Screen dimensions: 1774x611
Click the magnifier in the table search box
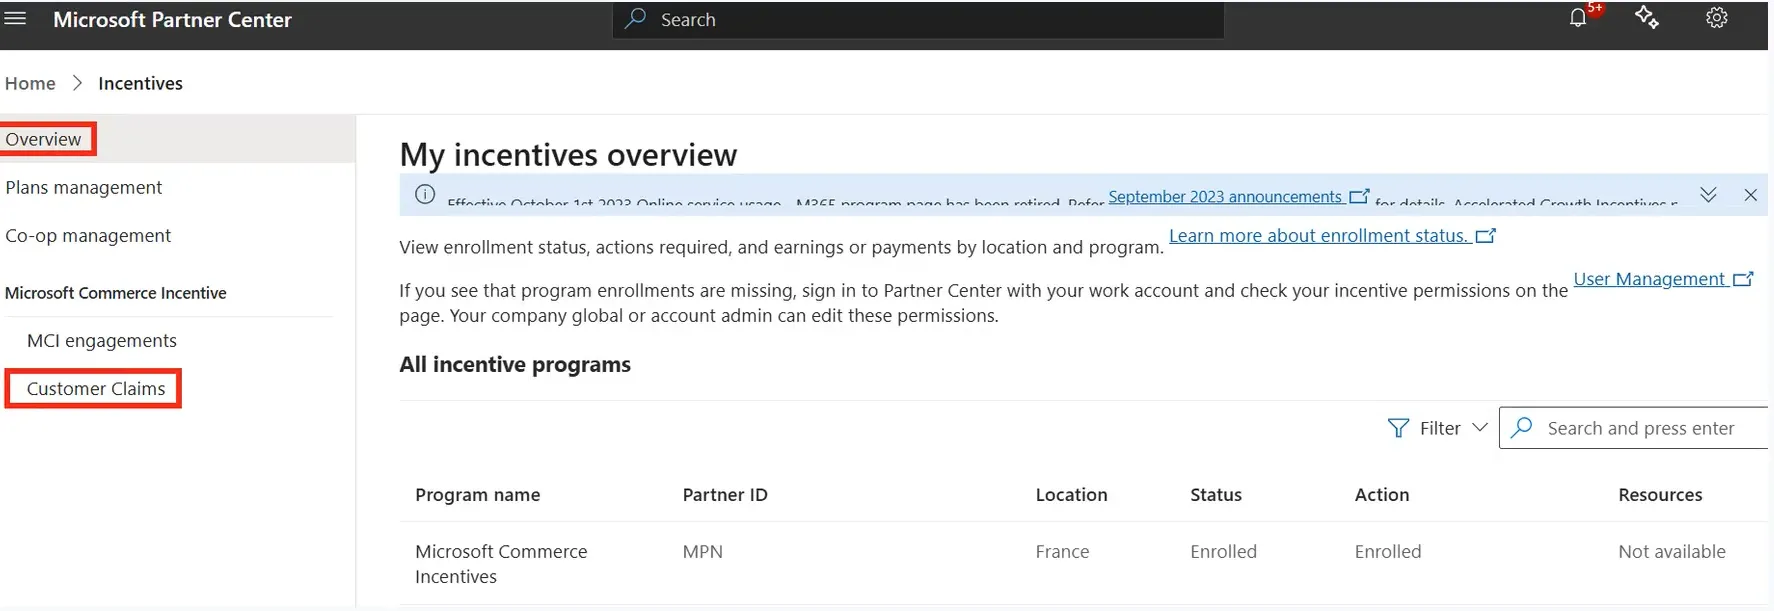pos(1522,428)
